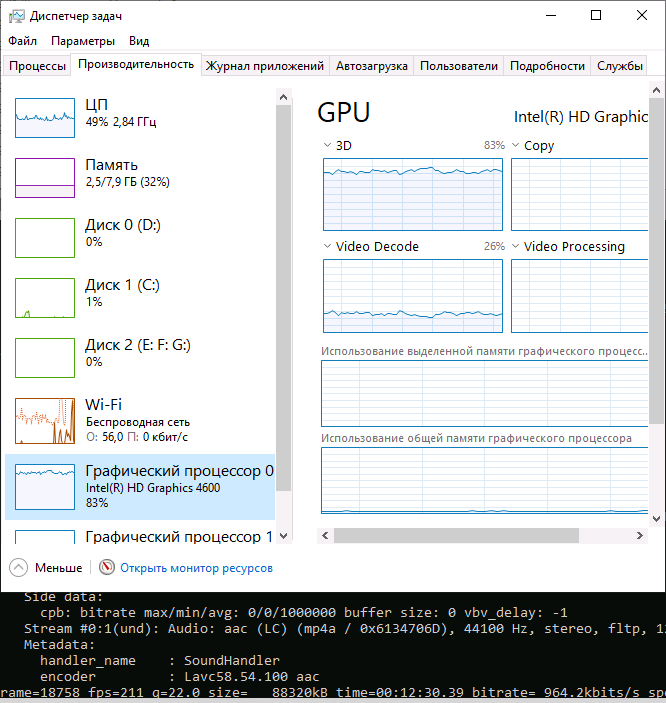Open the Video Decode engine dropdown
This screenshot has width=666, height=703.
point(328,247)
